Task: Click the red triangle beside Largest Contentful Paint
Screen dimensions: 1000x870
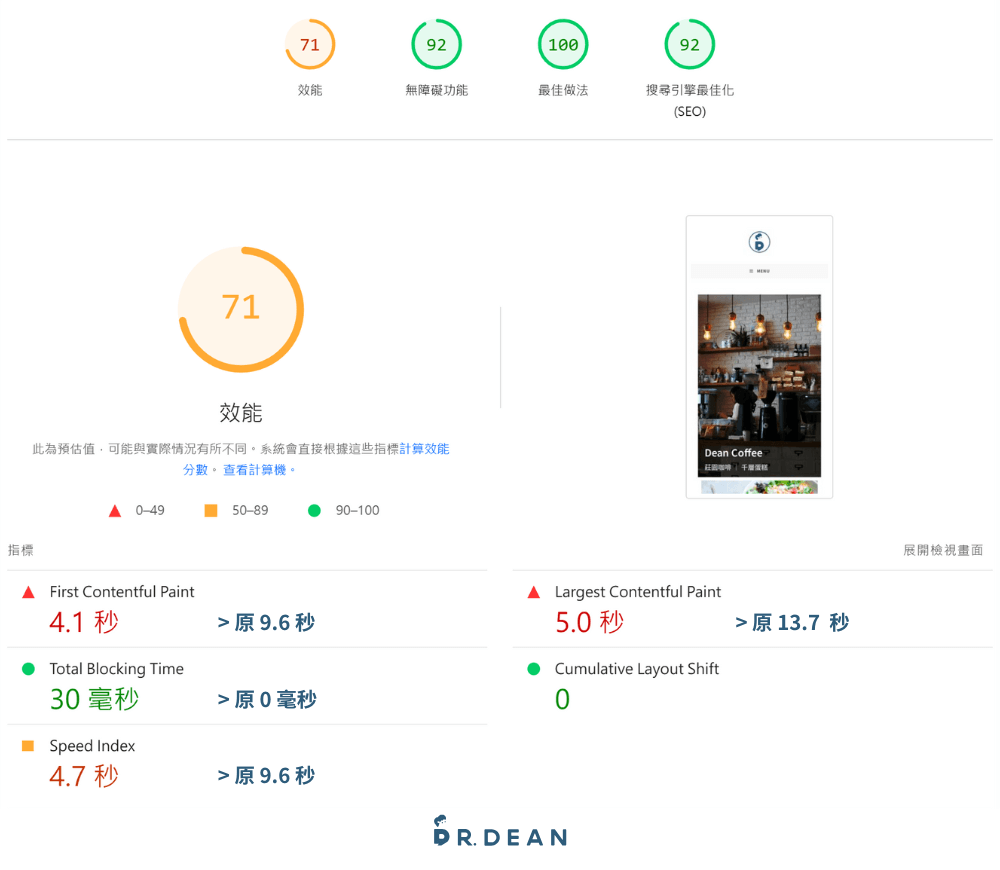Action: click(533, 591)
